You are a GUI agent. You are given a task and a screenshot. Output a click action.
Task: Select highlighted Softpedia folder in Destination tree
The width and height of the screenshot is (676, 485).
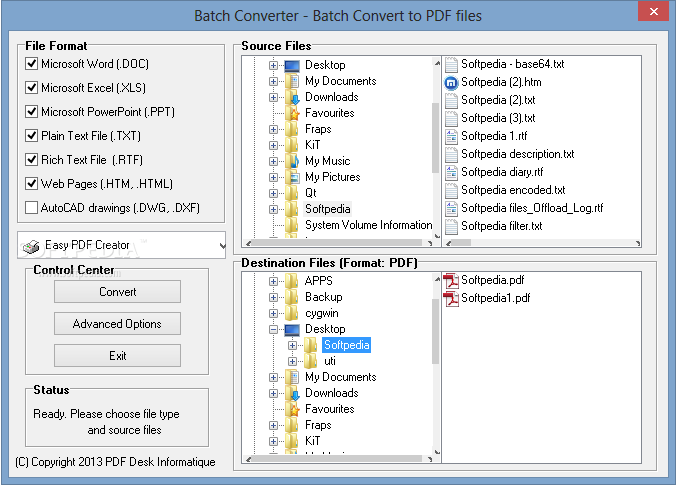346,345
